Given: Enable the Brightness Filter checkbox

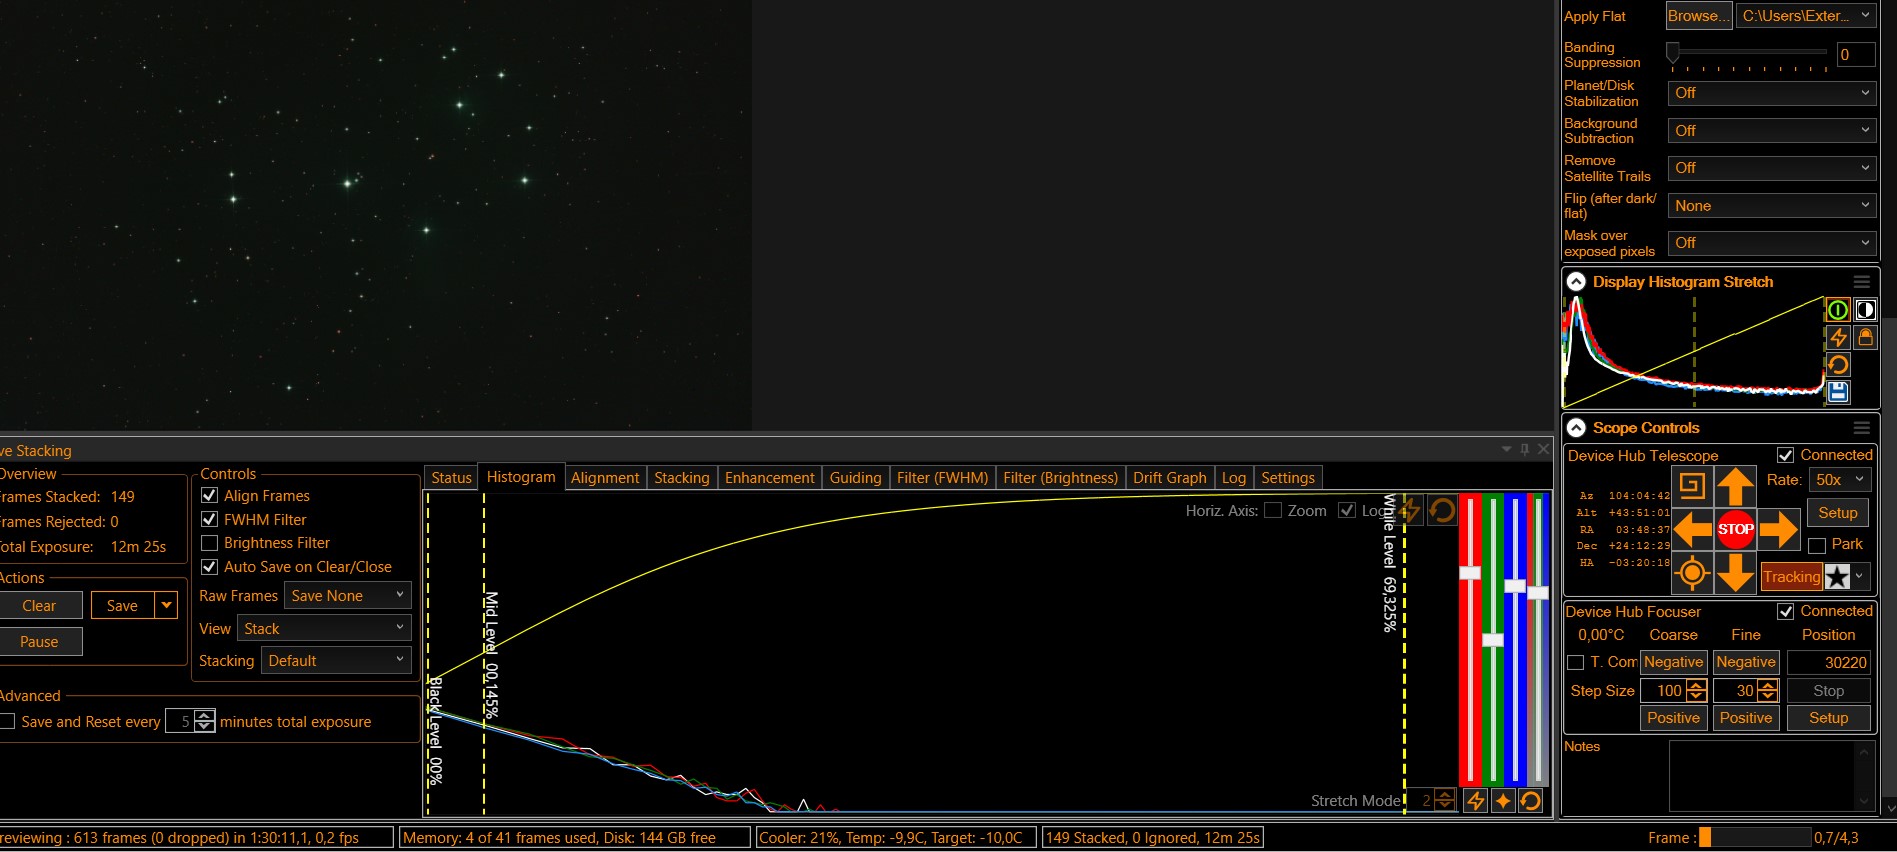Looking at the screenshot, I should (210, 543).
